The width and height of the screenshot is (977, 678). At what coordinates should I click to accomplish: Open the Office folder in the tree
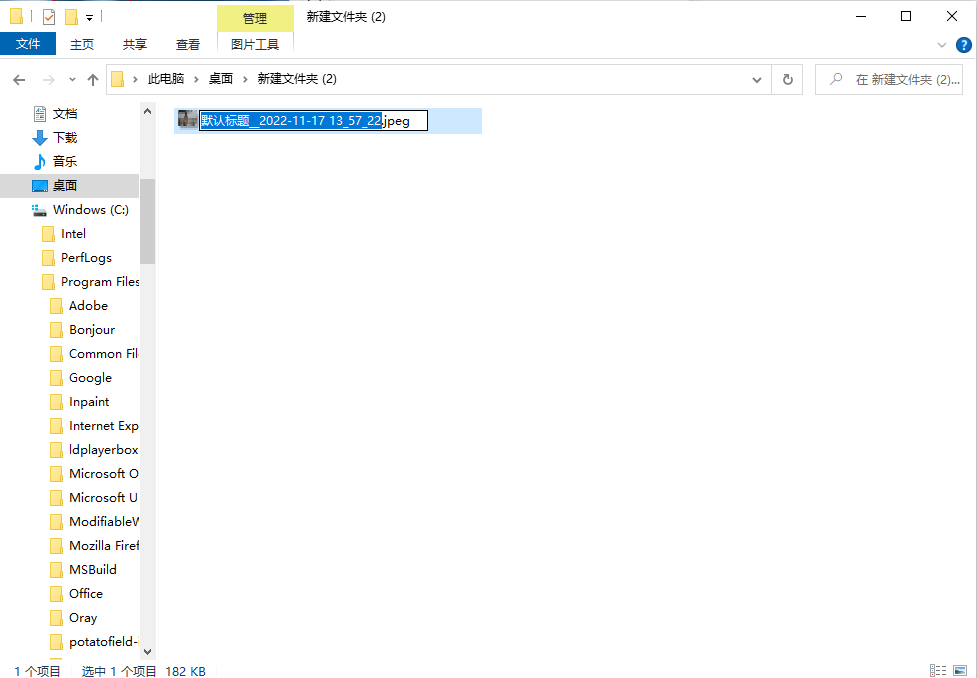[85, 593]
